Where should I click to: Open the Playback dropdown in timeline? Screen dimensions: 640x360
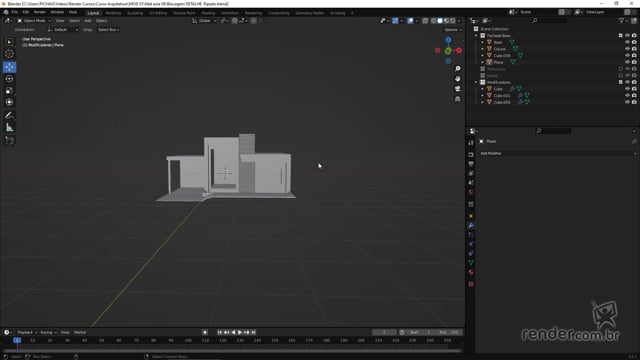[x=27, y=332]
